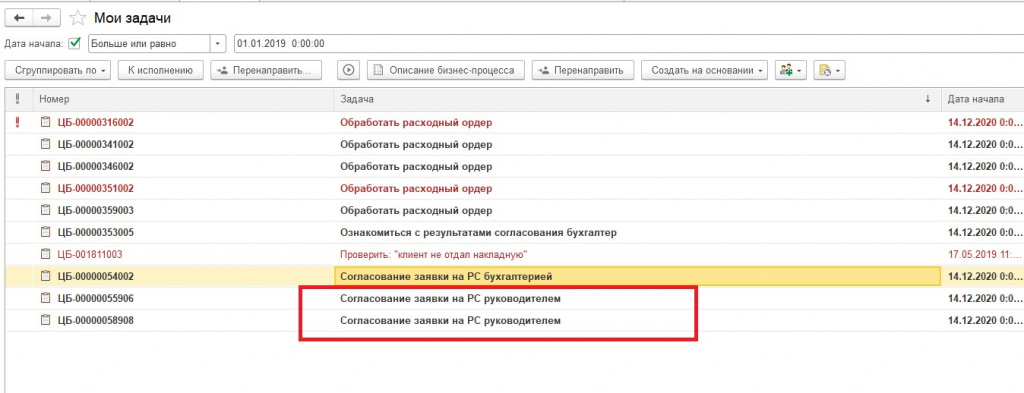Click clipboard icon of ЦБ-00000054002 row
The image size is (1024, 393).
(x=45, y=276)
